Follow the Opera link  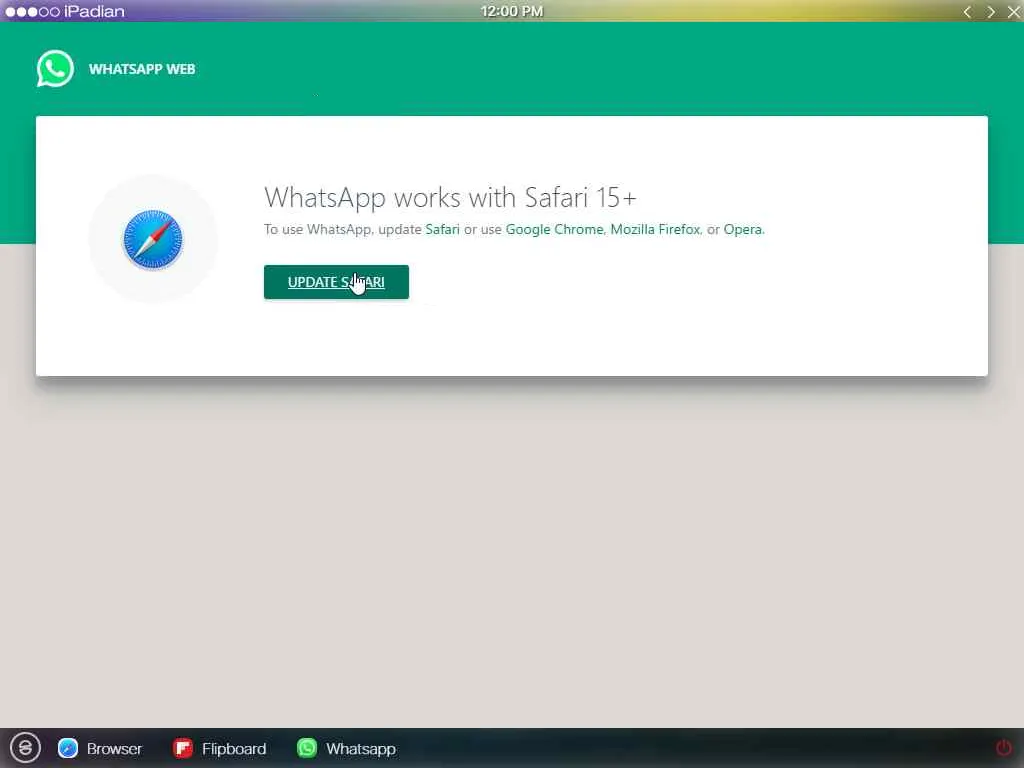coord(743,229)
